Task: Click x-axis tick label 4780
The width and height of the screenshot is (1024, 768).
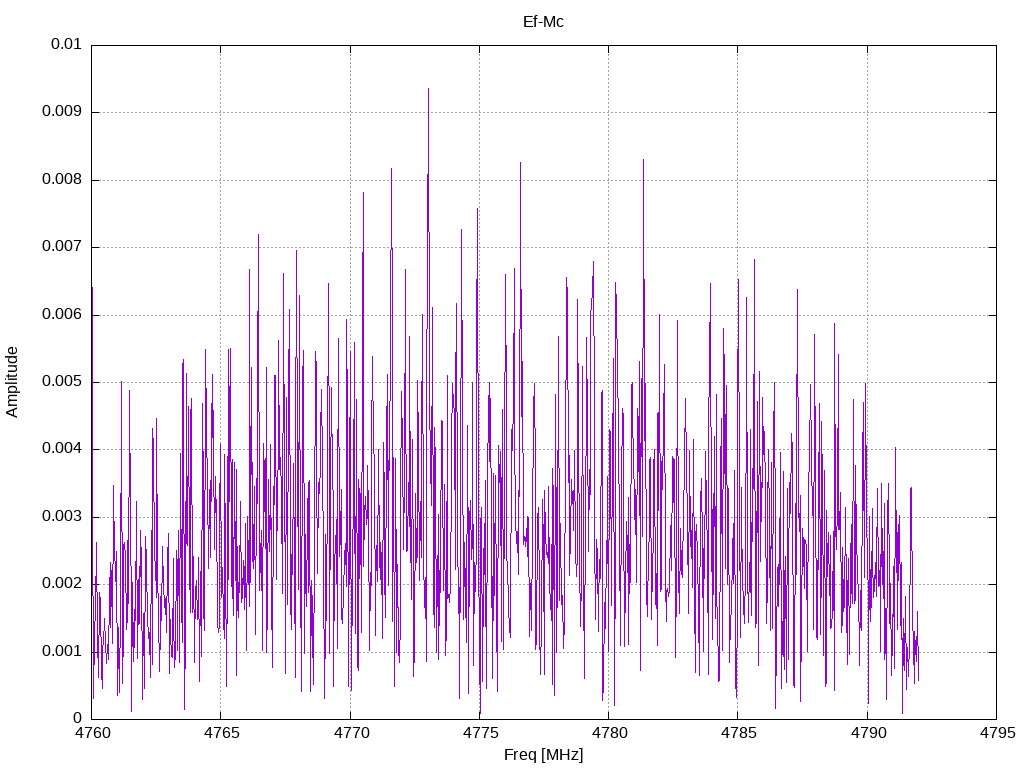Action: 609,733
